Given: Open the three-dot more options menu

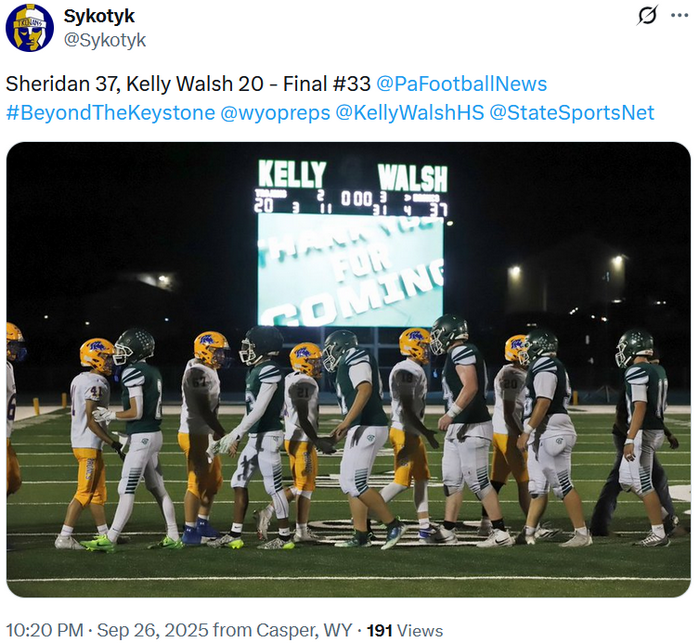Looking at the screenshot, I should (x=682, y=16).
